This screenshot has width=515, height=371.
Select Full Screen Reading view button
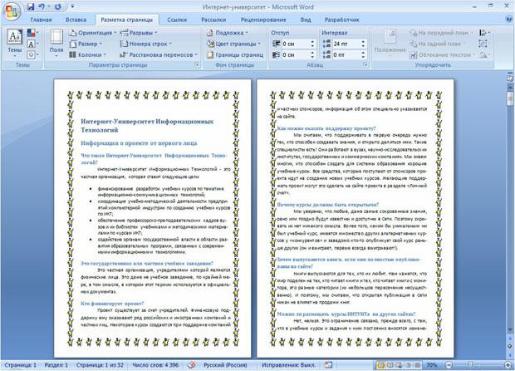click(x=390, y=365)
